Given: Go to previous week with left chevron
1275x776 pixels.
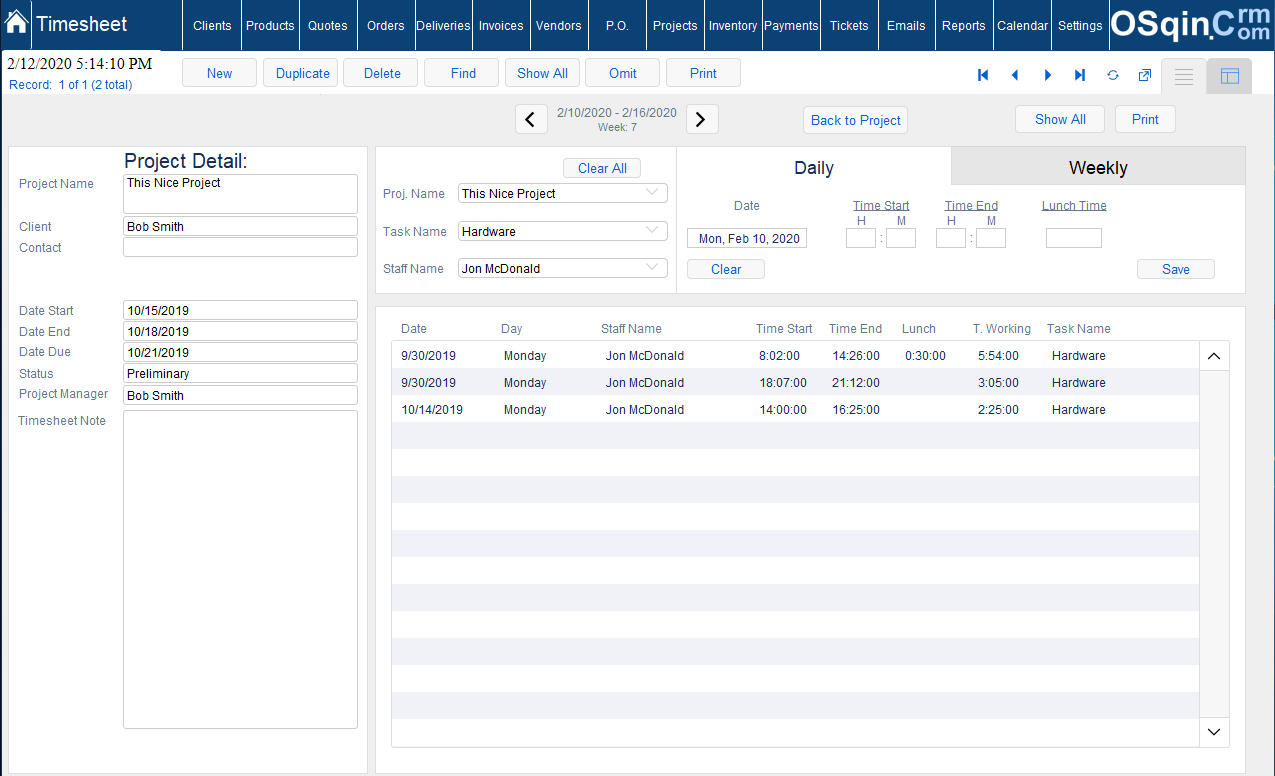Looking at the screenshot, I should [x=531, y=118].
